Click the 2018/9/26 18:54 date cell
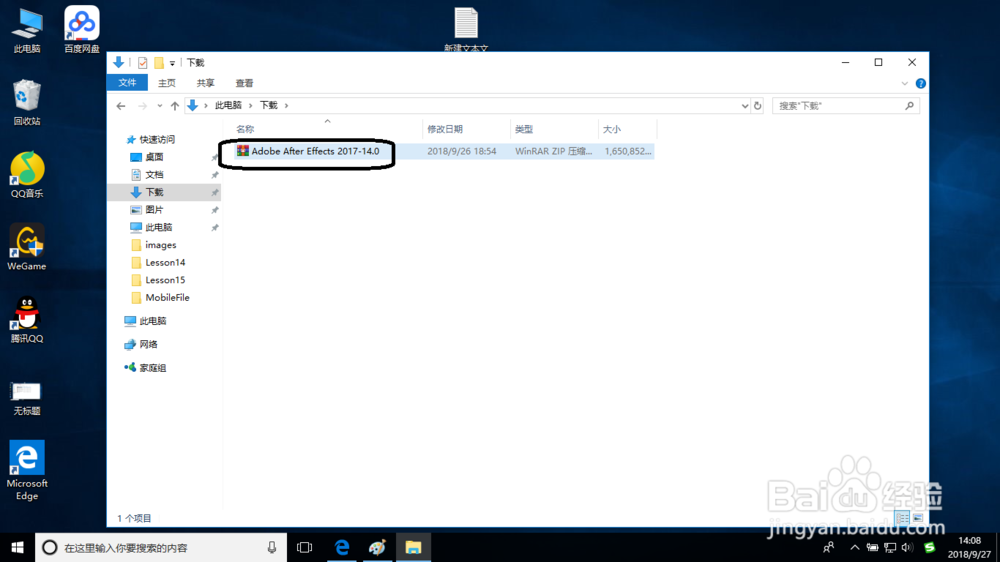This screenshot has height=562, width=1000. pos(462,151)
